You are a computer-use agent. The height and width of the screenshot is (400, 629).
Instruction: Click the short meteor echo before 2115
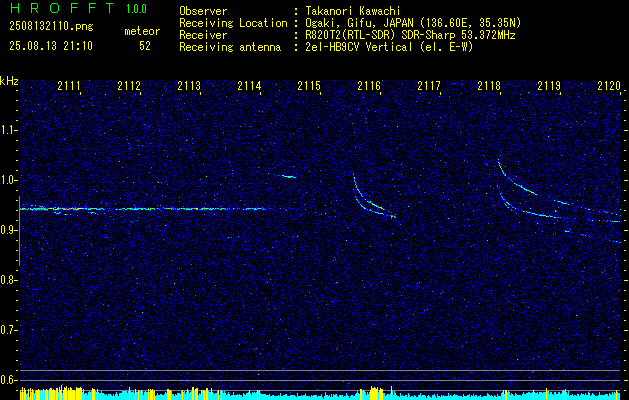[x=289, y=176]
